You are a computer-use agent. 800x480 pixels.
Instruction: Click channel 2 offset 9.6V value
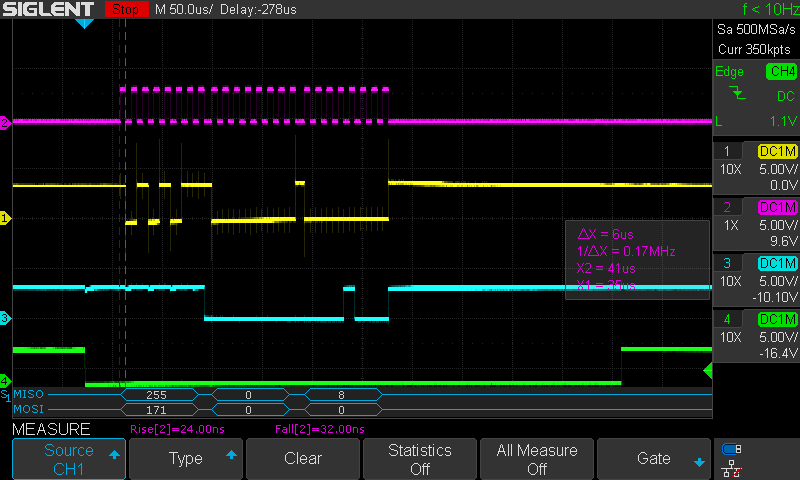pyautogui.click(x=783, y=241)
